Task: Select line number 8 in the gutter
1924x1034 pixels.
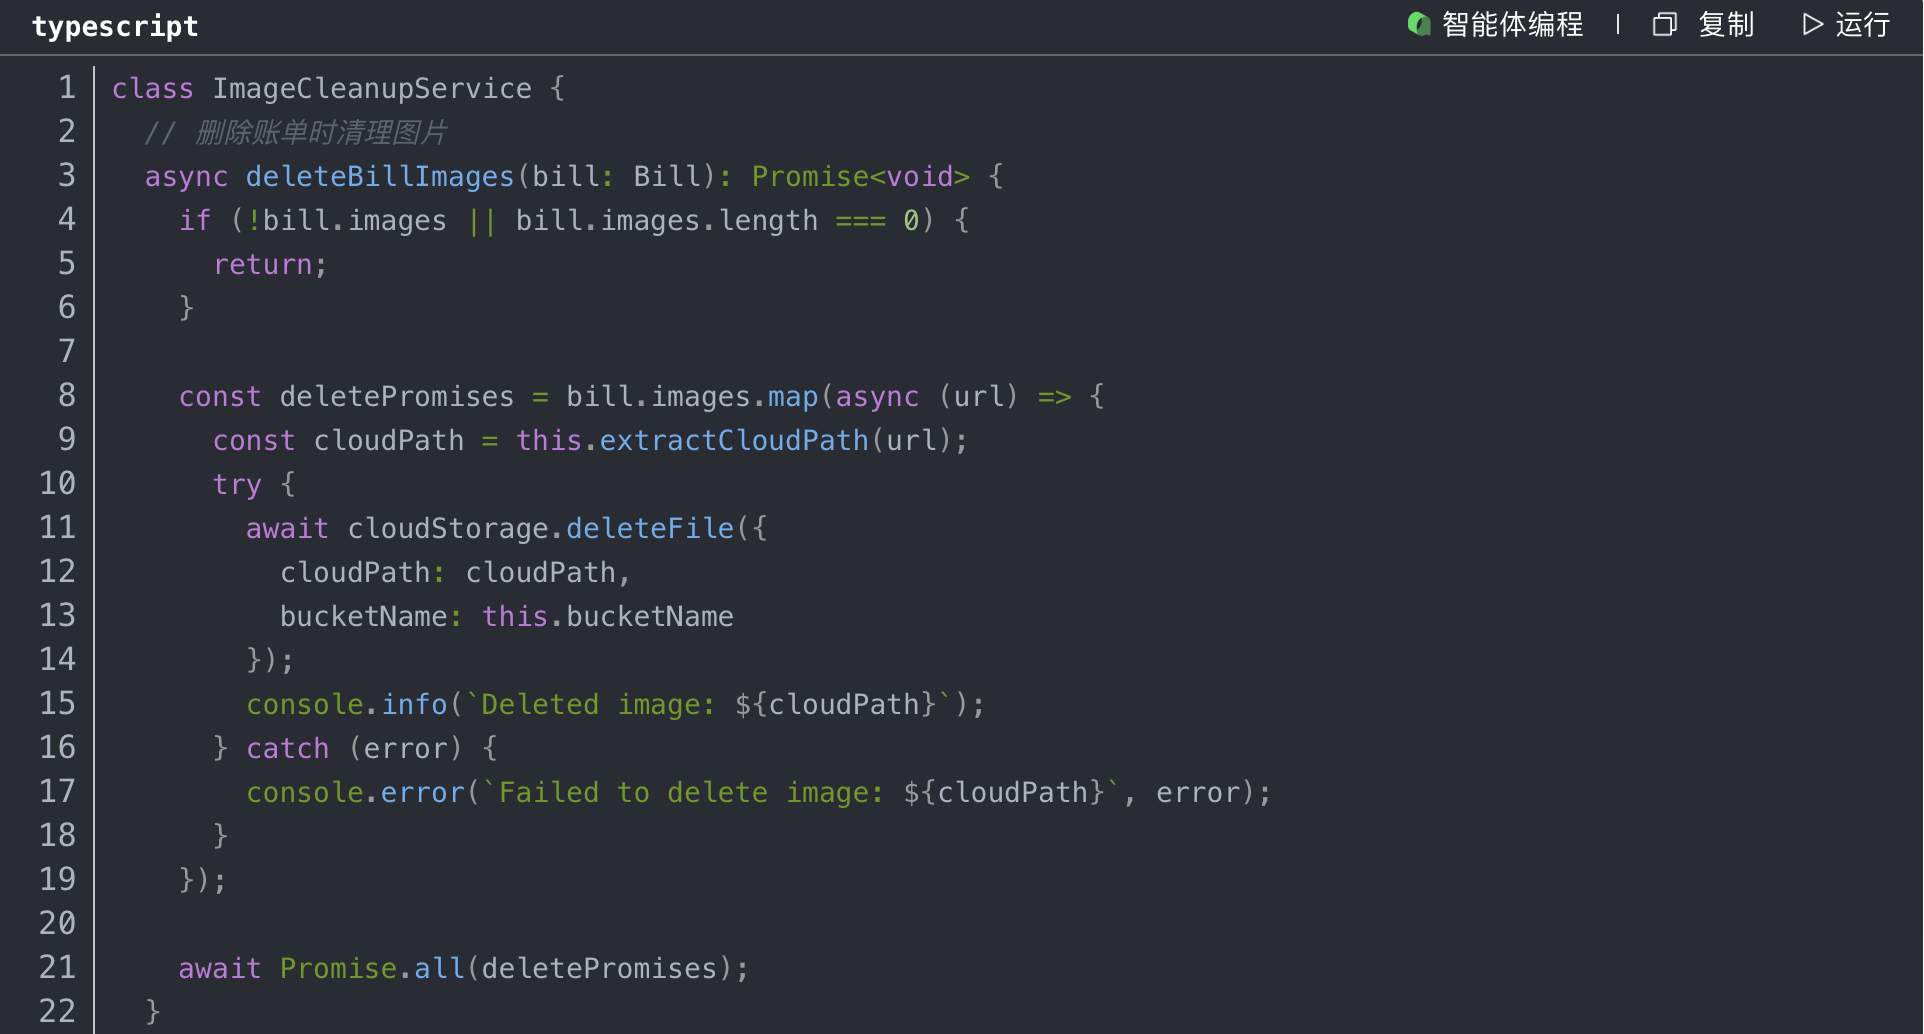Action: coord(66,396)
